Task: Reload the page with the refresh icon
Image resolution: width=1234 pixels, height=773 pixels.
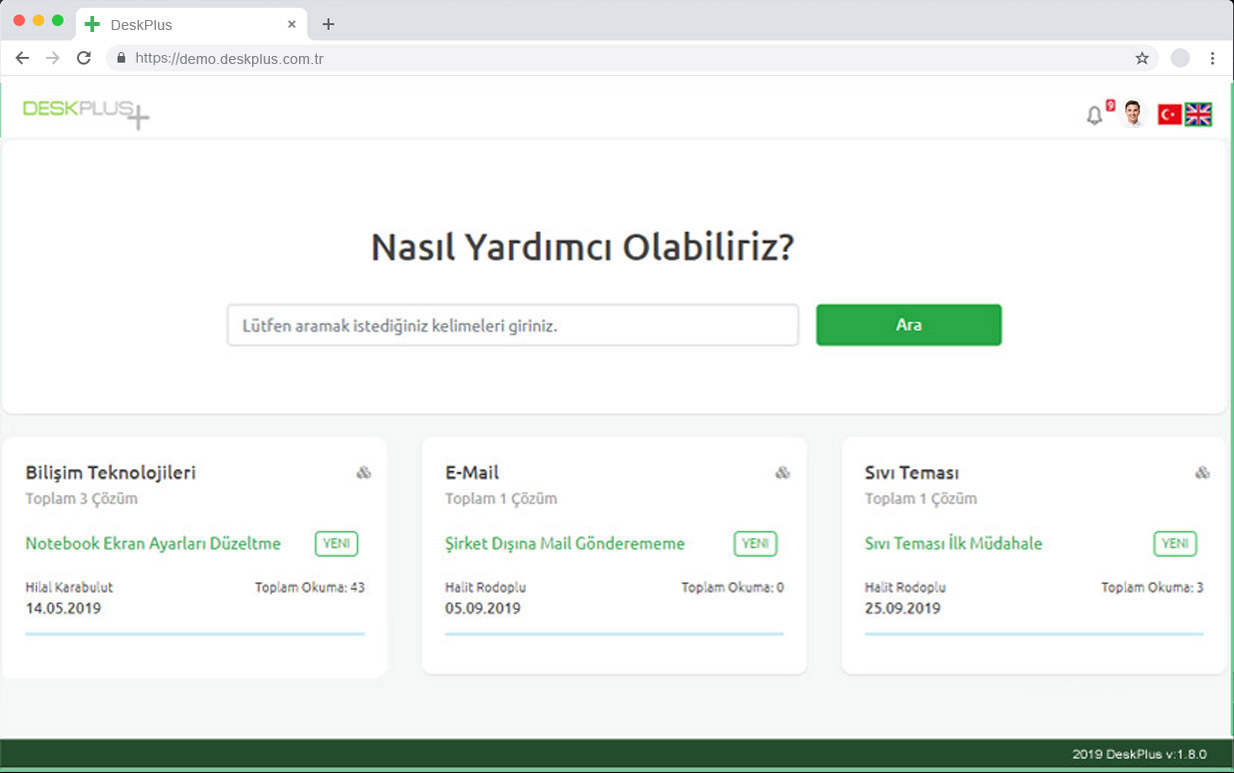Action: (x=84, y=58)
